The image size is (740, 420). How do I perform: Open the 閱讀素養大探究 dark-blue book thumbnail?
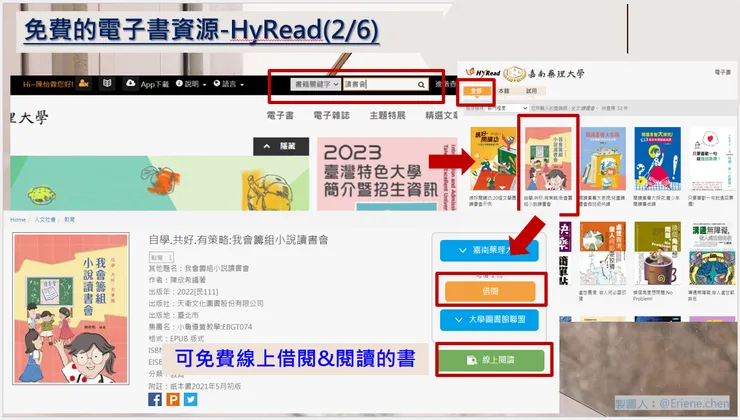pos(657,159)
